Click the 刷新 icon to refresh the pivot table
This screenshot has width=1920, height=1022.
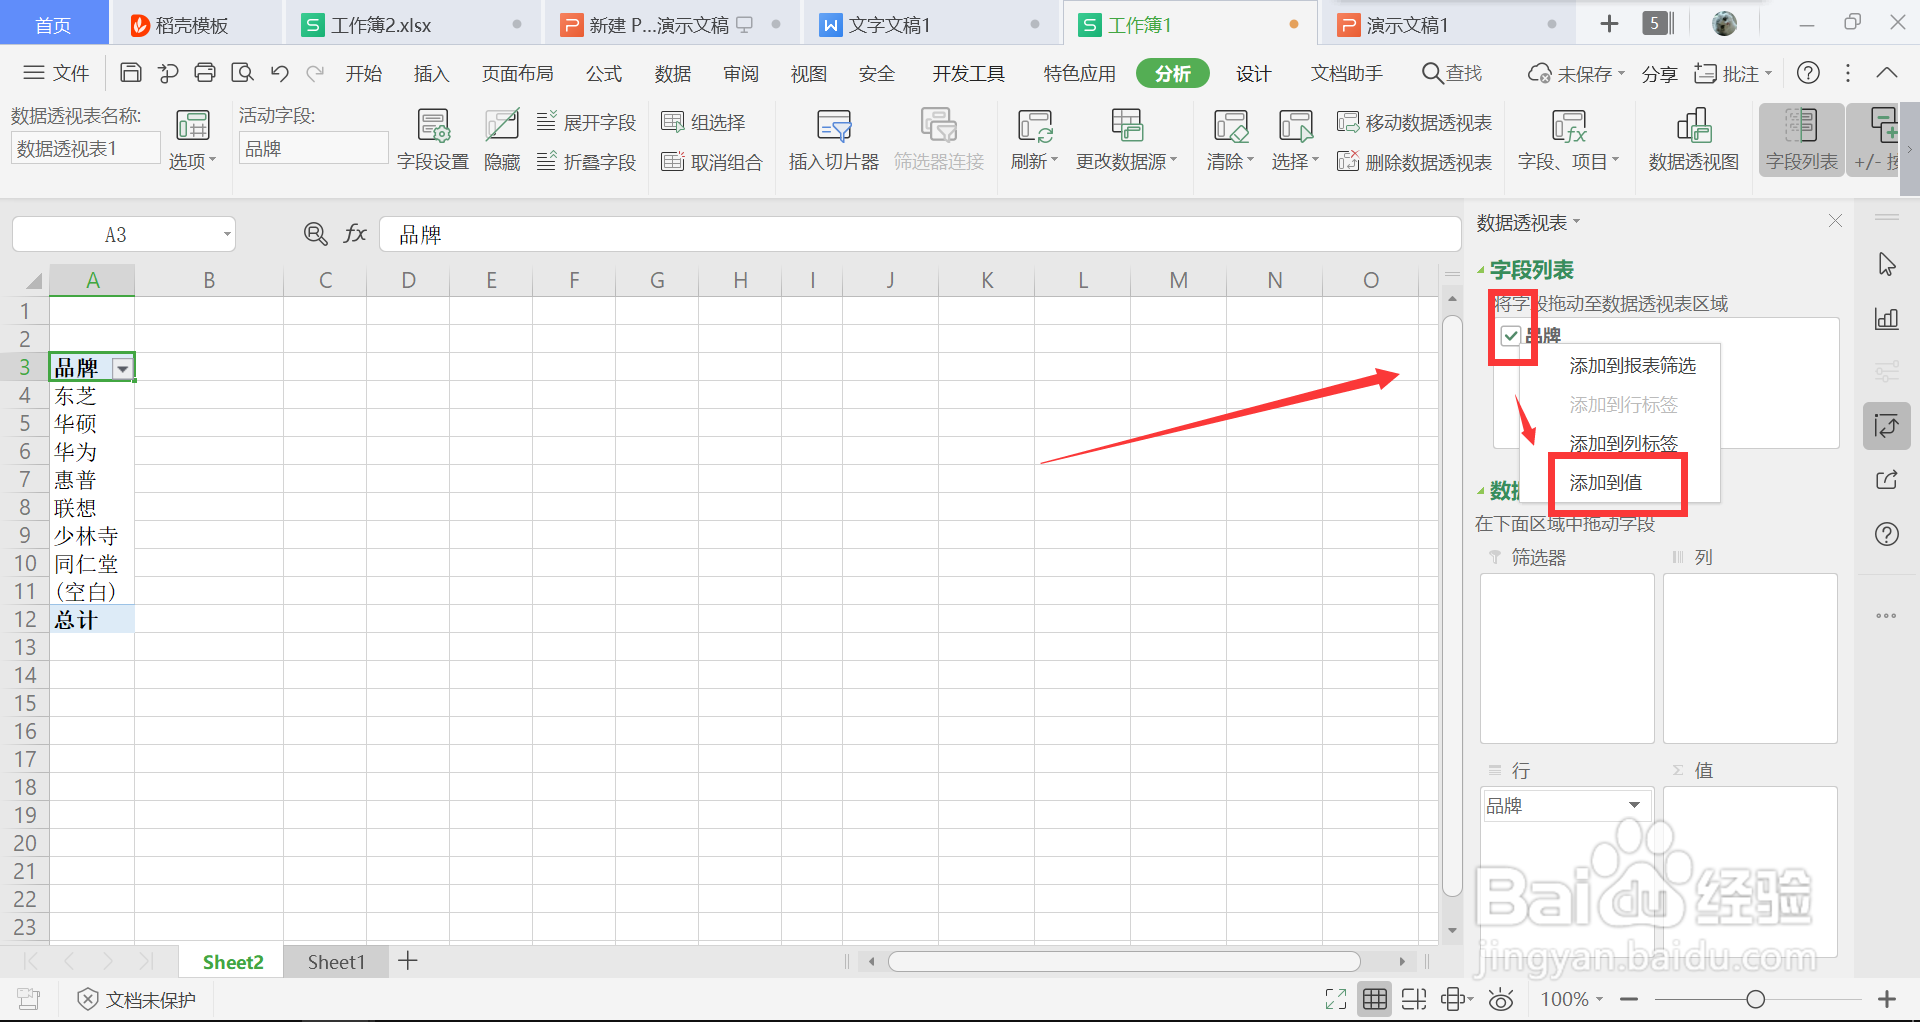(x=1032, y=139)
